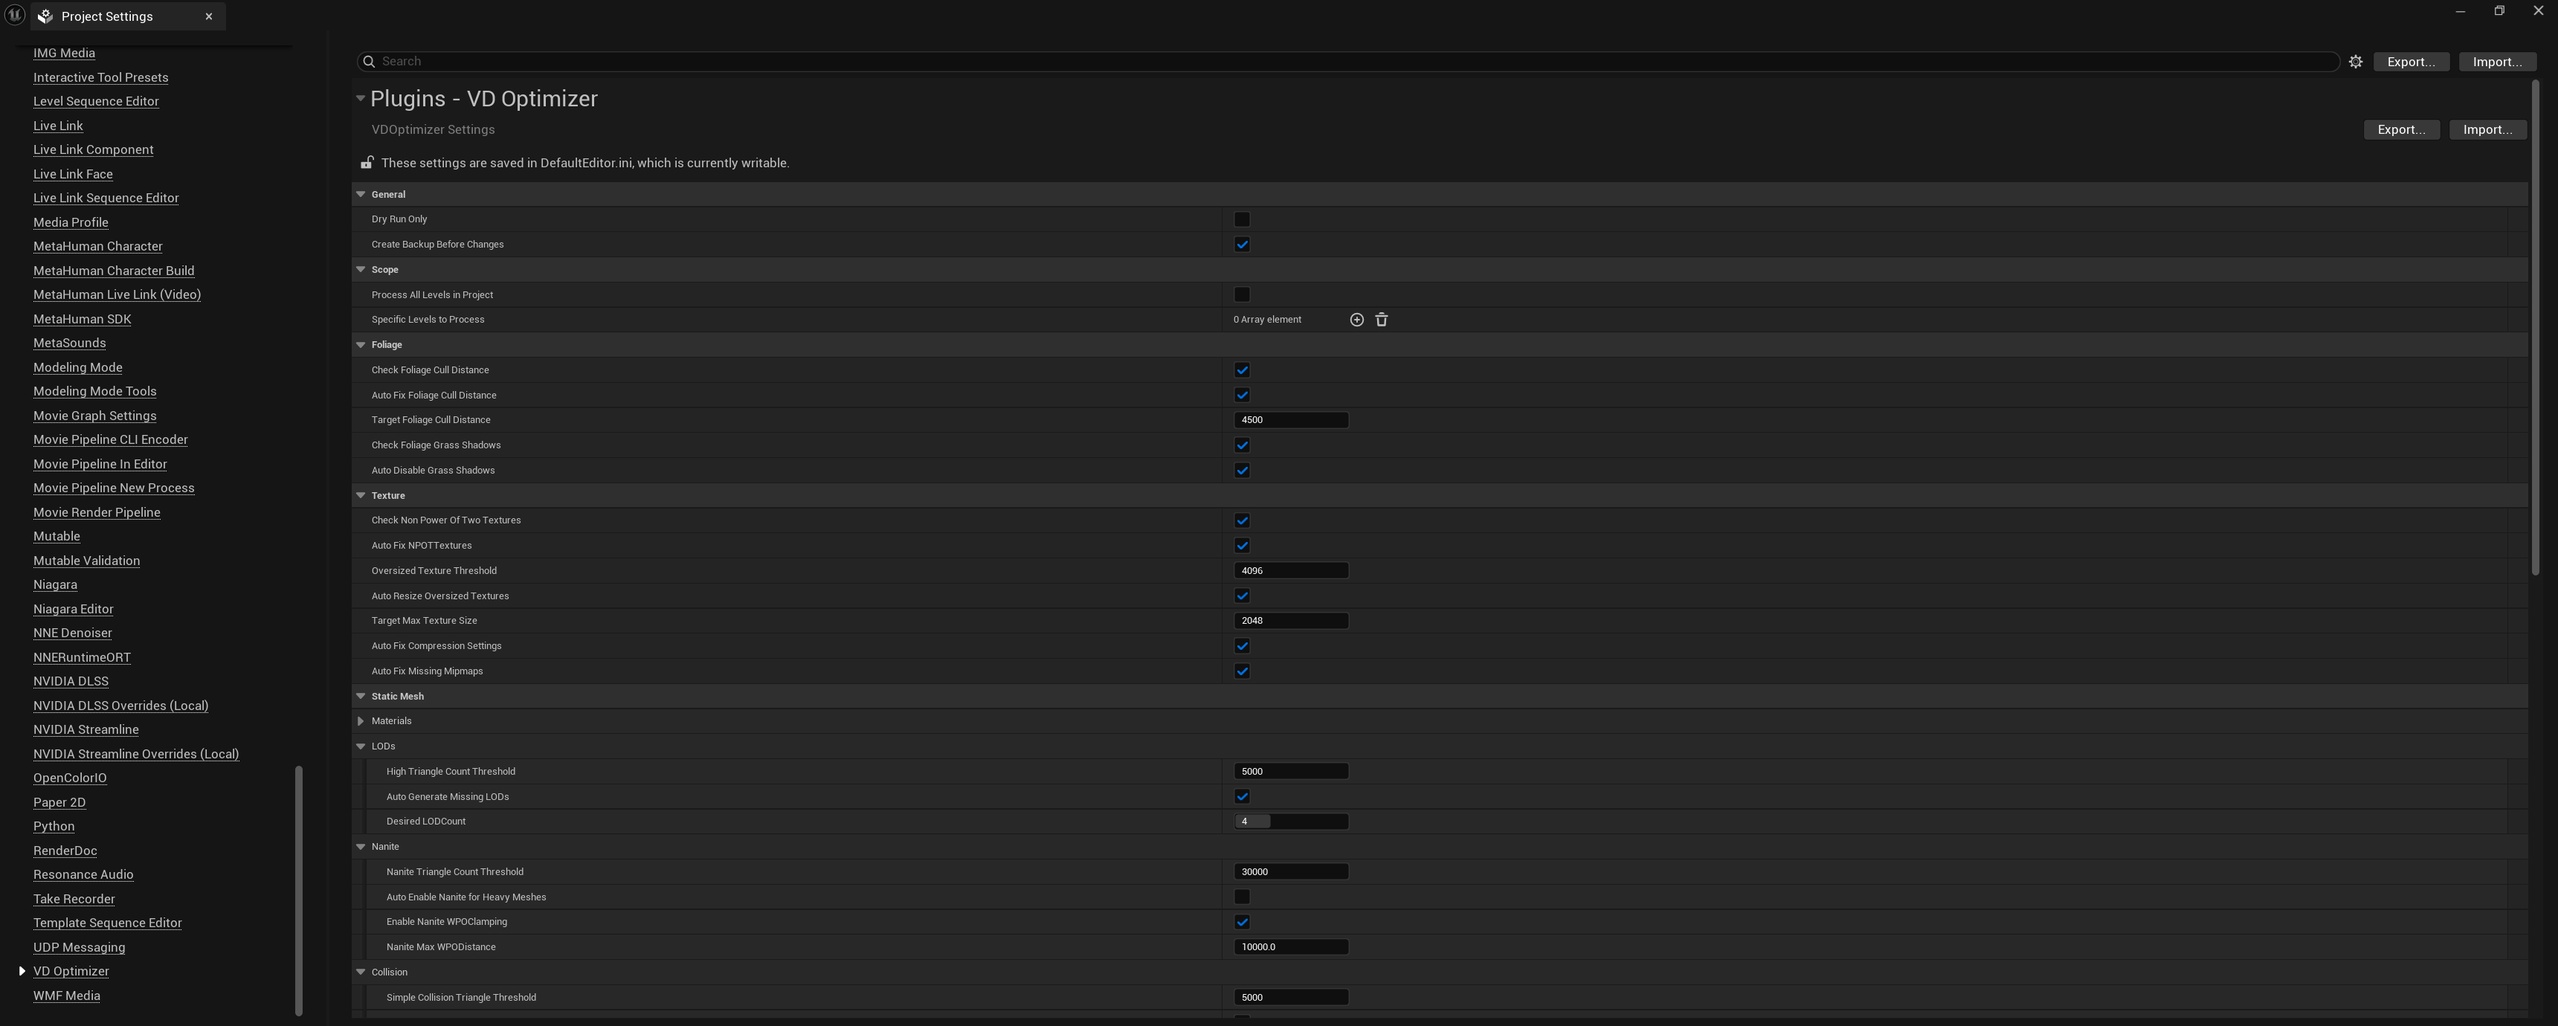Edit High Triangle Count Threshold value
This screenshot has height=1026, width=2558.
[x=1290, y=772]
